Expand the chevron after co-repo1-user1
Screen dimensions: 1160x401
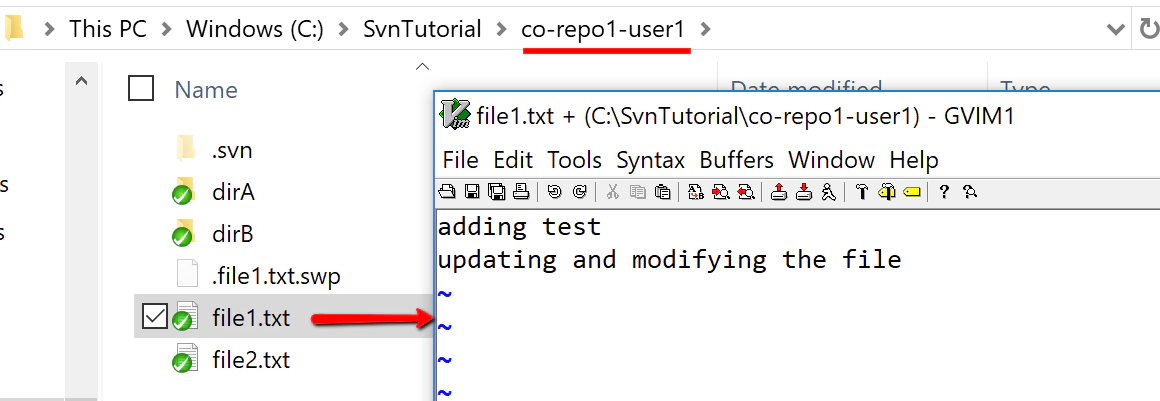(705, 30)
